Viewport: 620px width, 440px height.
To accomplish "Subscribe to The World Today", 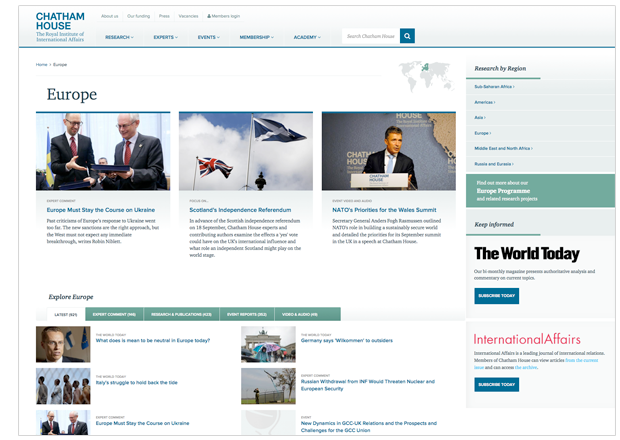I will pos(496,296).
